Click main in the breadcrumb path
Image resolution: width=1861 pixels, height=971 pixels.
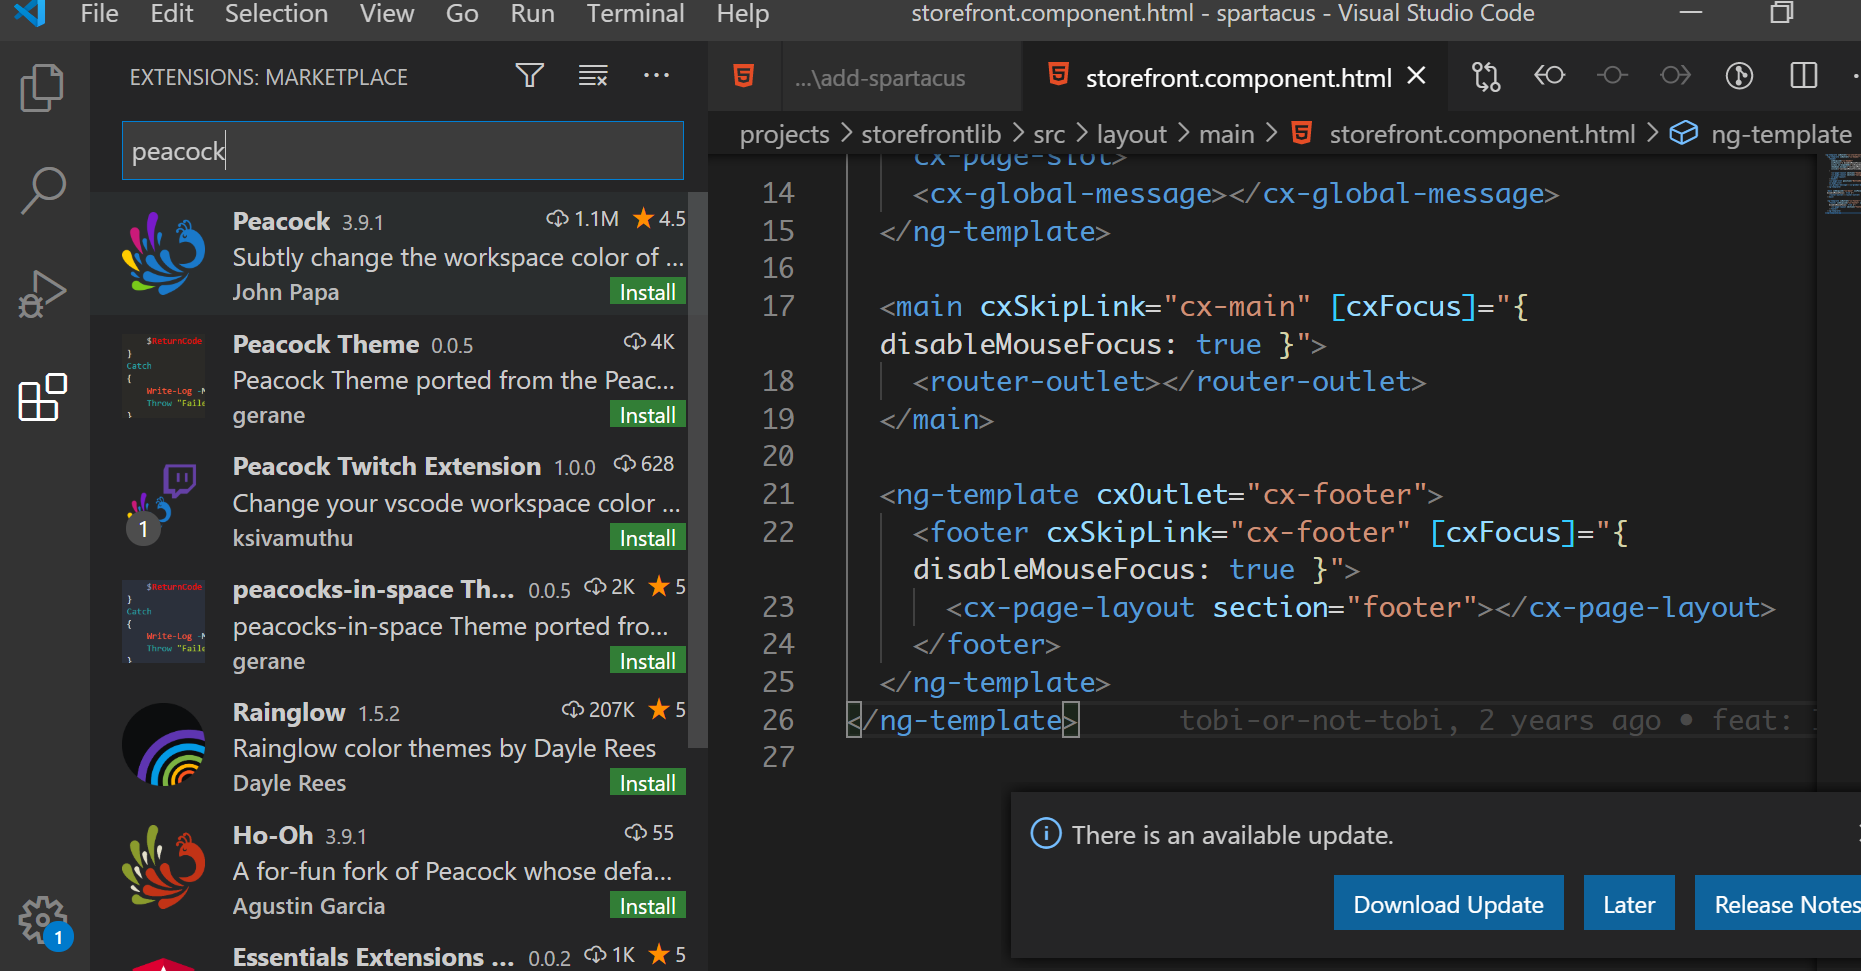1226,134
